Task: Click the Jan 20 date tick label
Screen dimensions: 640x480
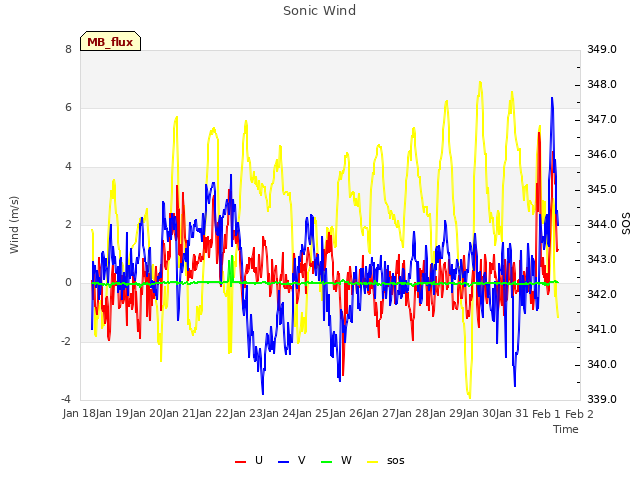Action: [x=146, y=414]
